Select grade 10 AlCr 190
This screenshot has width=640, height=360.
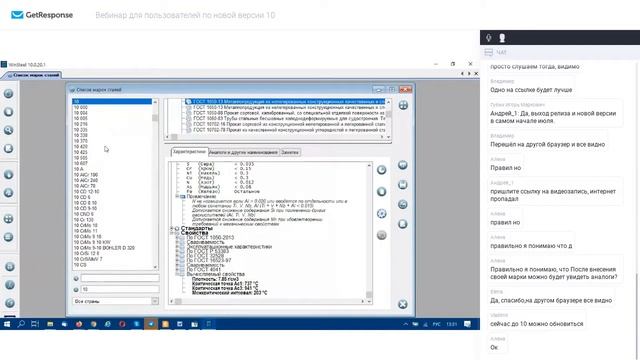pos(86,175)
